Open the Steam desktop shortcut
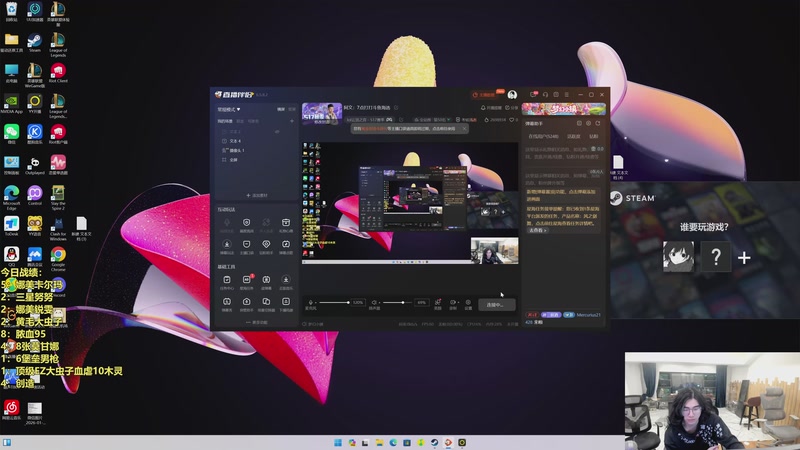Image resolution: width=800 pixels, height=450 pixels. (35, 42)
